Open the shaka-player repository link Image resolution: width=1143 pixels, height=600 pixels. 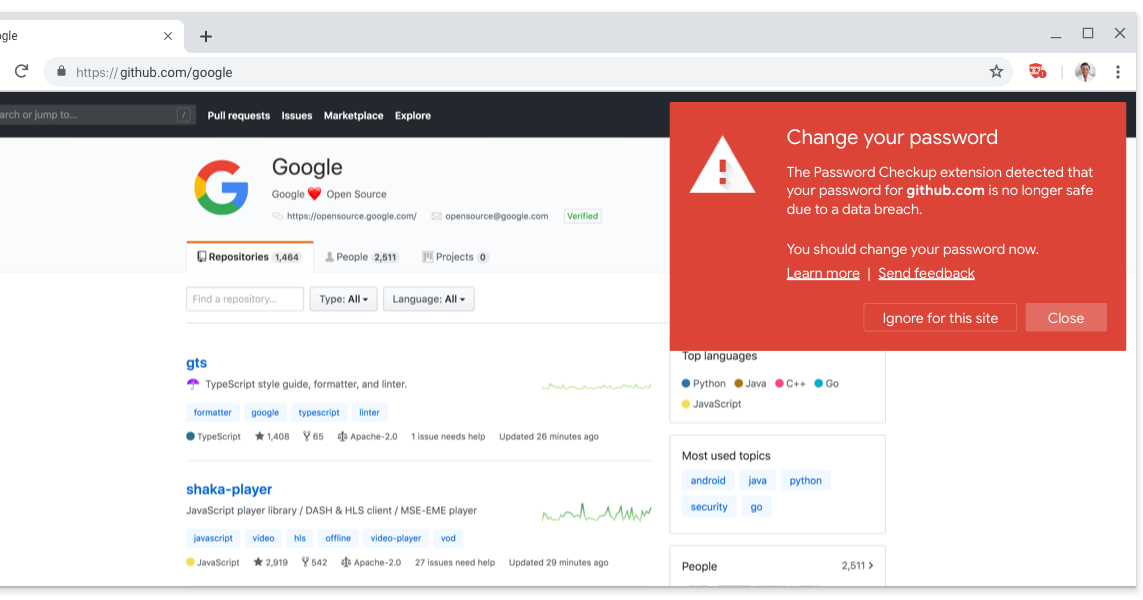point(229,489)
